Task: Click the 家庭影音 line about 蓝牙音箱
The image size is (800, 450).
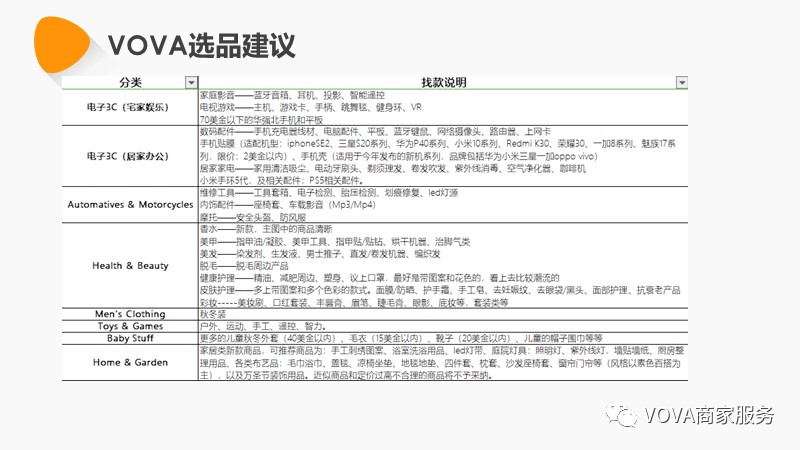Action: click(x=292, y=95)
